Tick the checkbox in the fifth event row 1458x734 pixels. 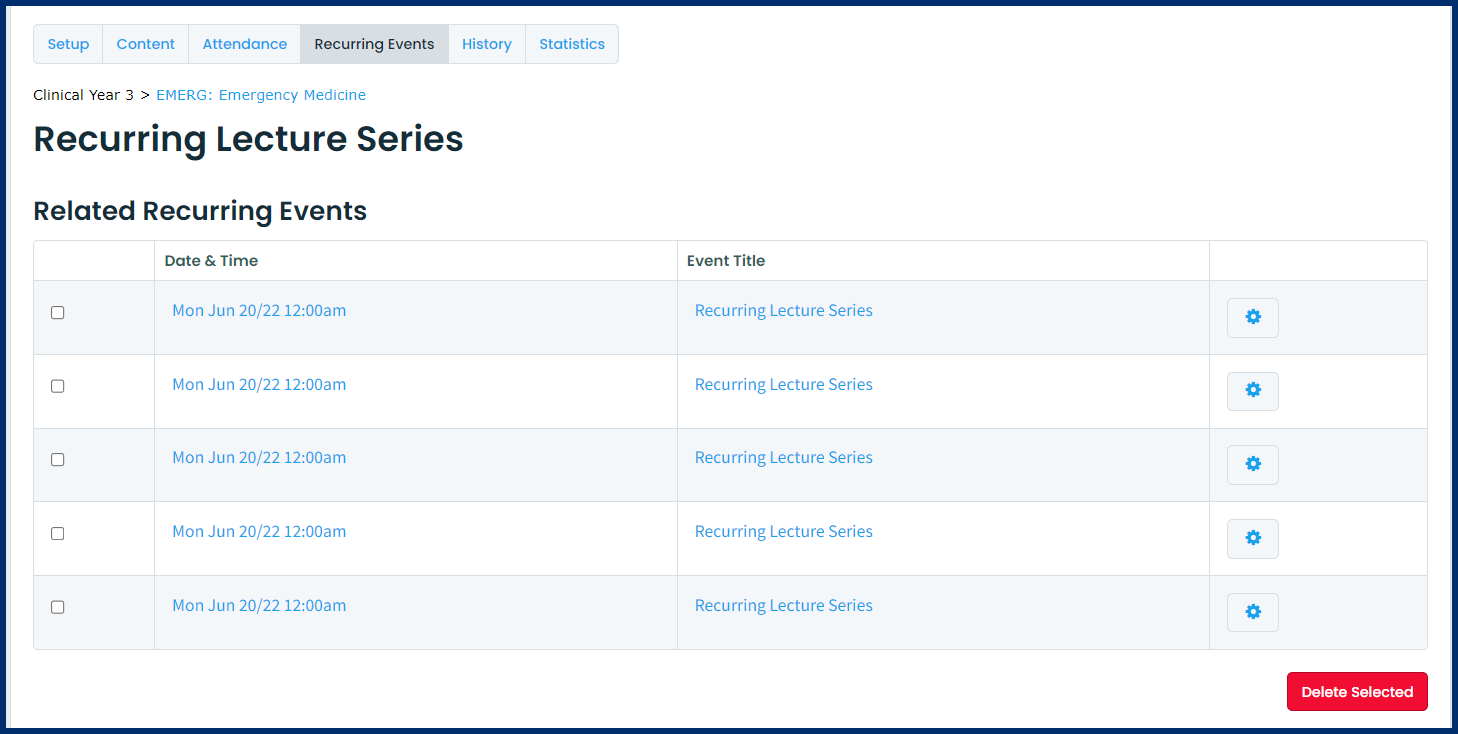58,607
